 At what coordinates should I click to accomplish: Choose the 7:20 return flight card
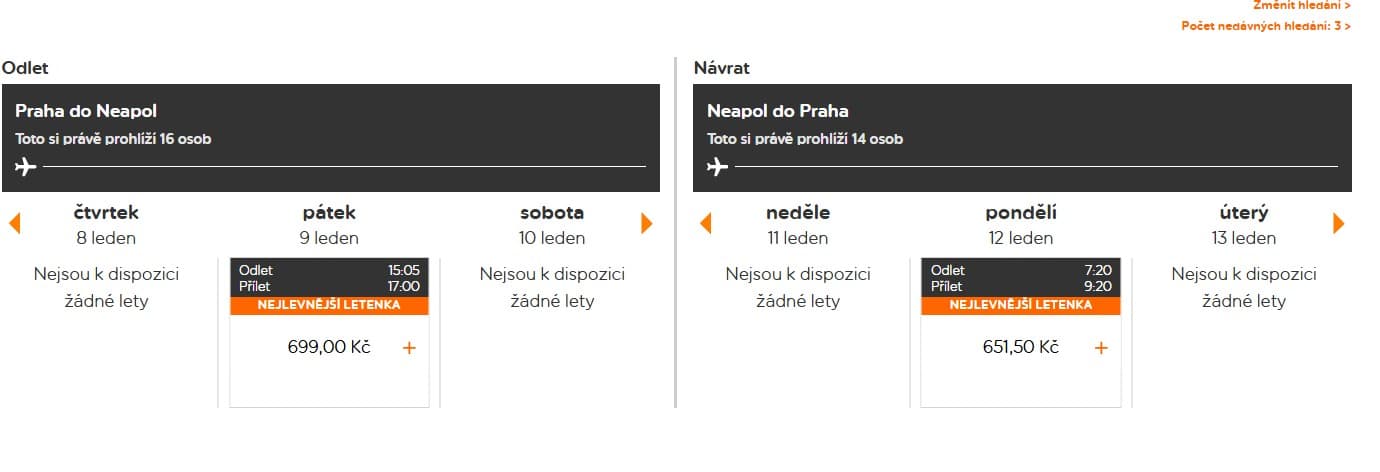[x=1020, y=278]
